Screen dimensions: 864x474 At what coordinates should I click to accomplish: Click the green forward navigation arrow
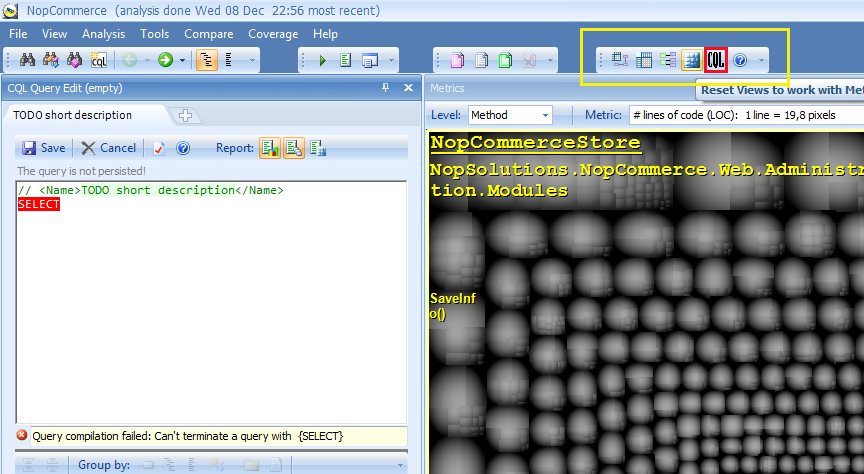click(x=165, y=60)
